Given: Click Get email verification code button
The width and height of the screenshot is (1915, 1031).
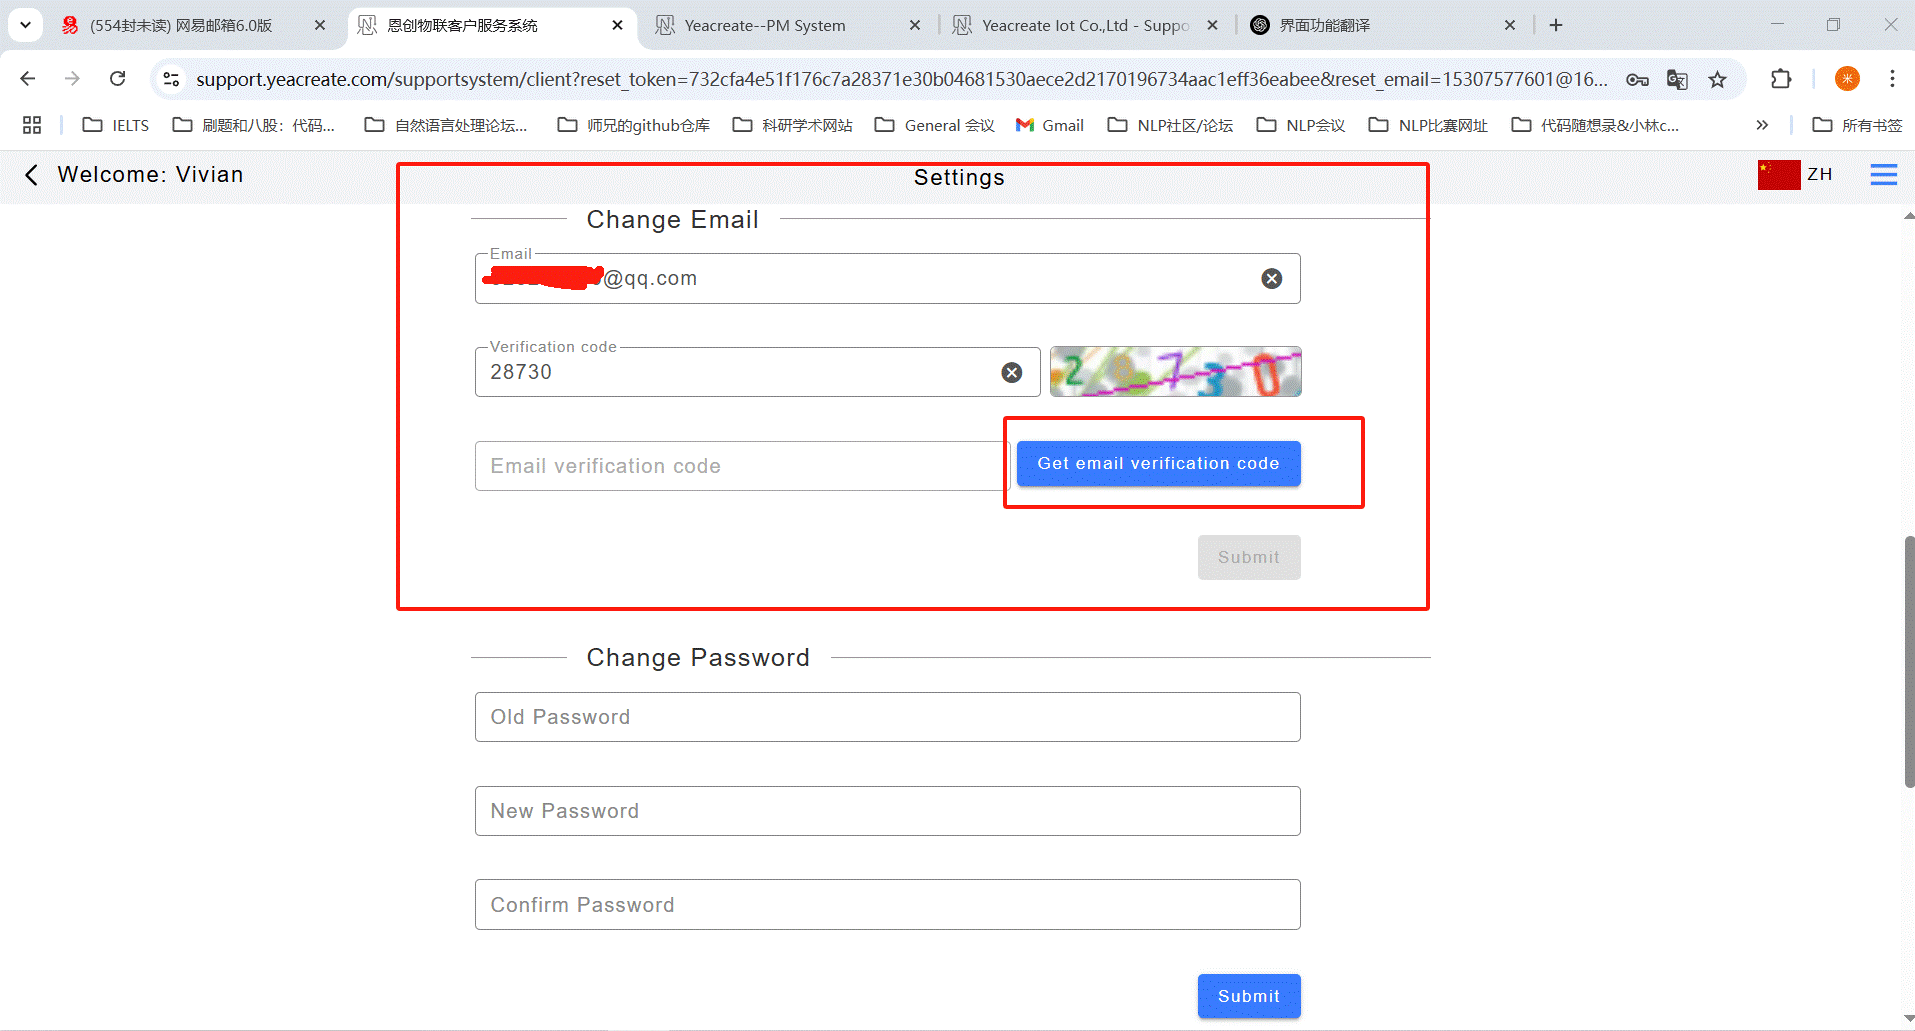Looking at the screenshot, I should click(1158, 464).
